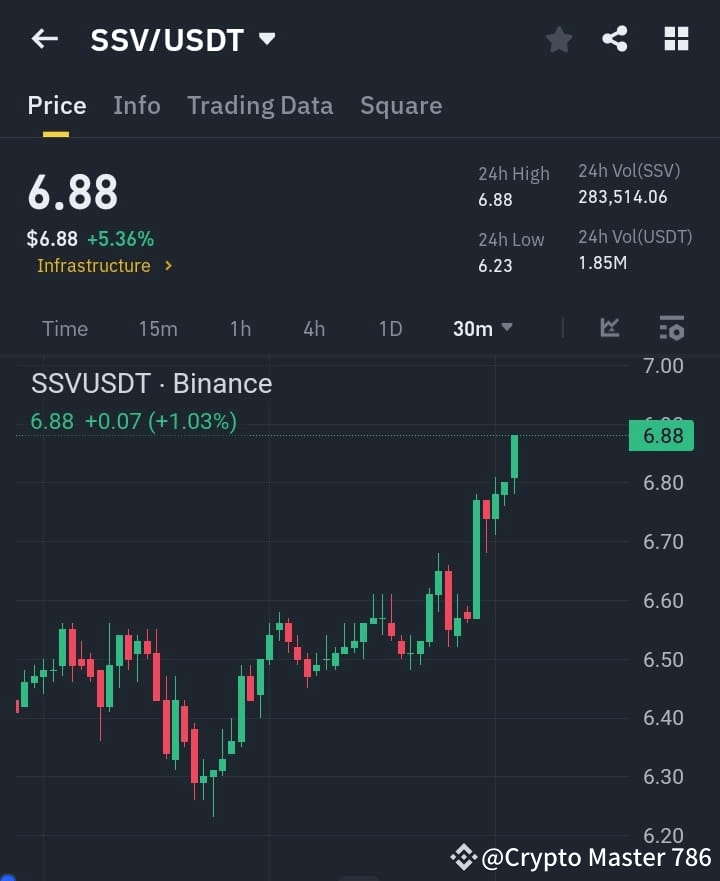Open the Trading Data tab
The width and height of the screenshot is (720, 881).
point(260,105)
